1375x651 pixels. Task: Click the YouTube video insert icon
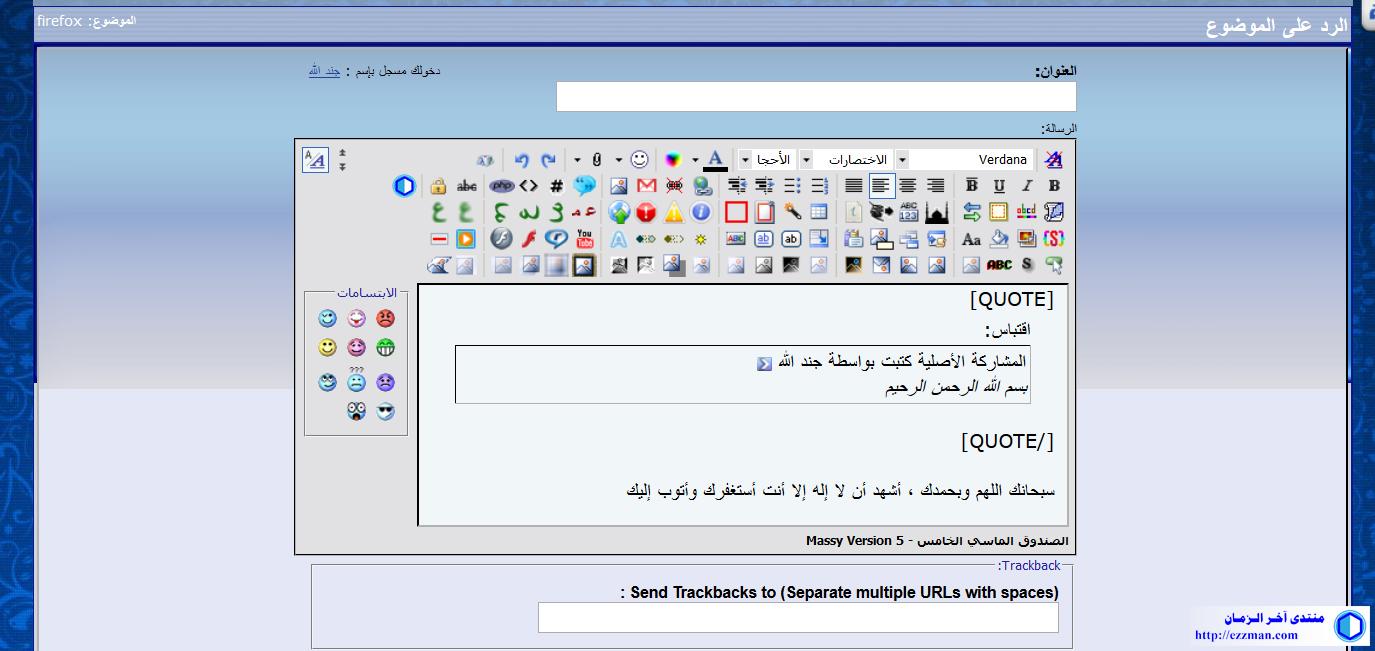pos(585,239)
